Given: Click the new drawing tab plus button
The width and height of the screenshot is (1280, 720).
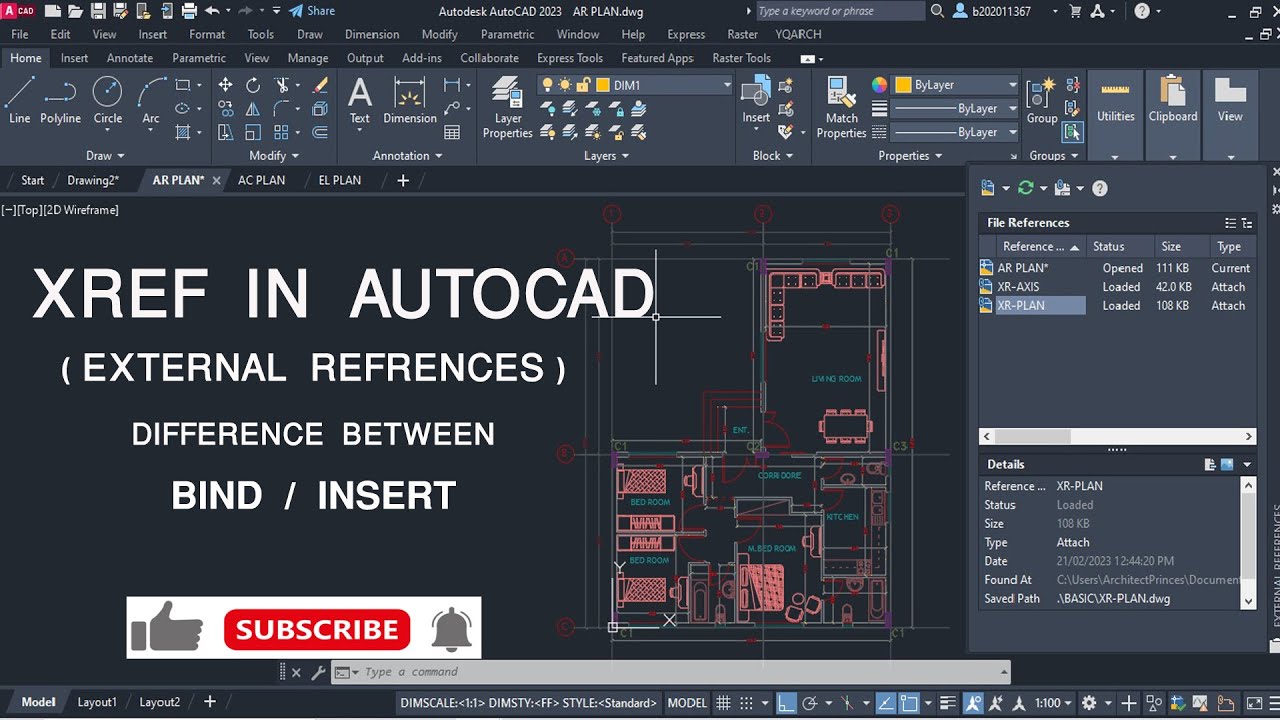Looking at the screenshot, I should tap(403, 180).
